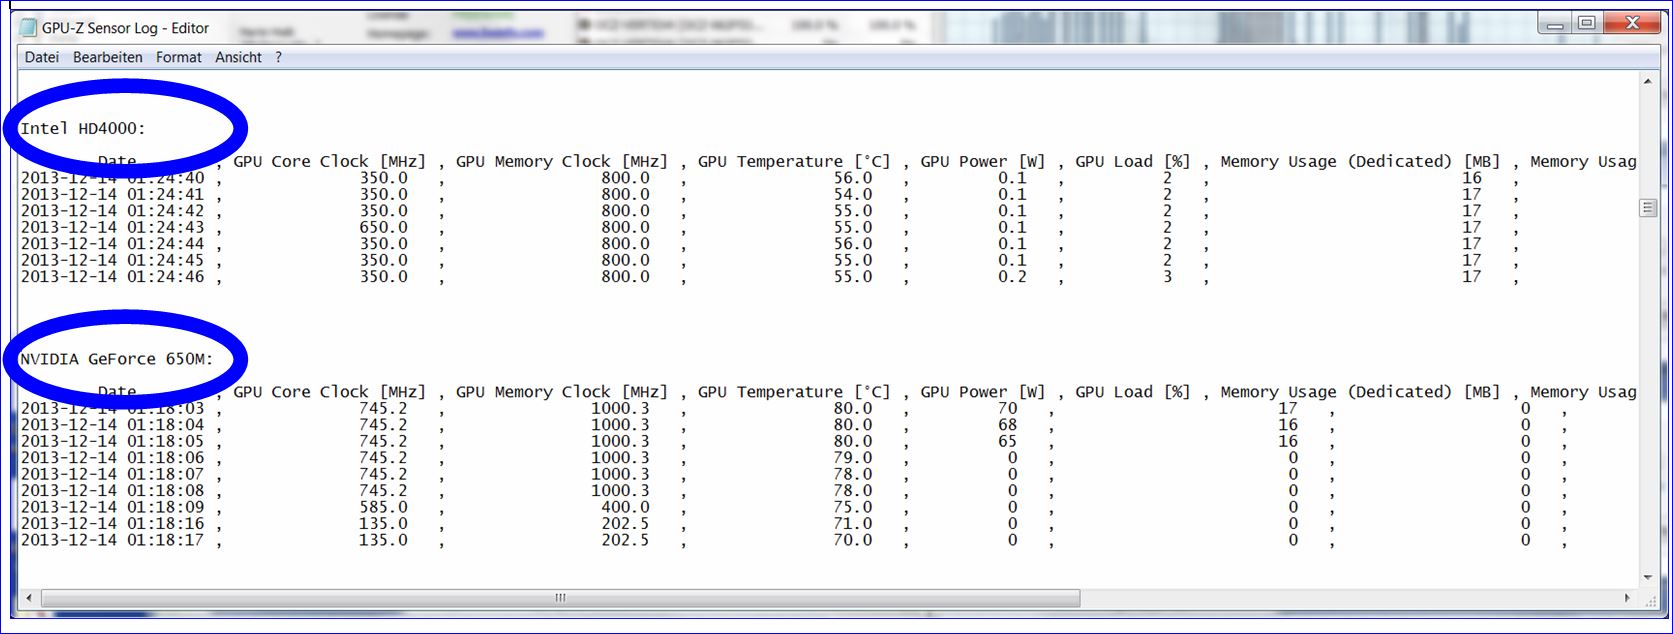Click the 54.0 temperature value

(853, 194)
